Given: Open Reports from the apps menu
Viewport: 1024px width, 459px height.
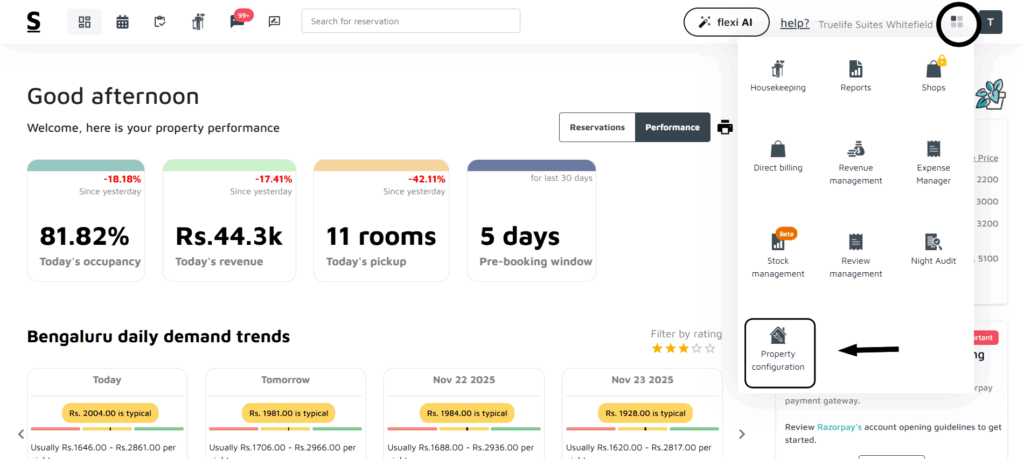Looking at the screenshot, I should tap(856, 75).
